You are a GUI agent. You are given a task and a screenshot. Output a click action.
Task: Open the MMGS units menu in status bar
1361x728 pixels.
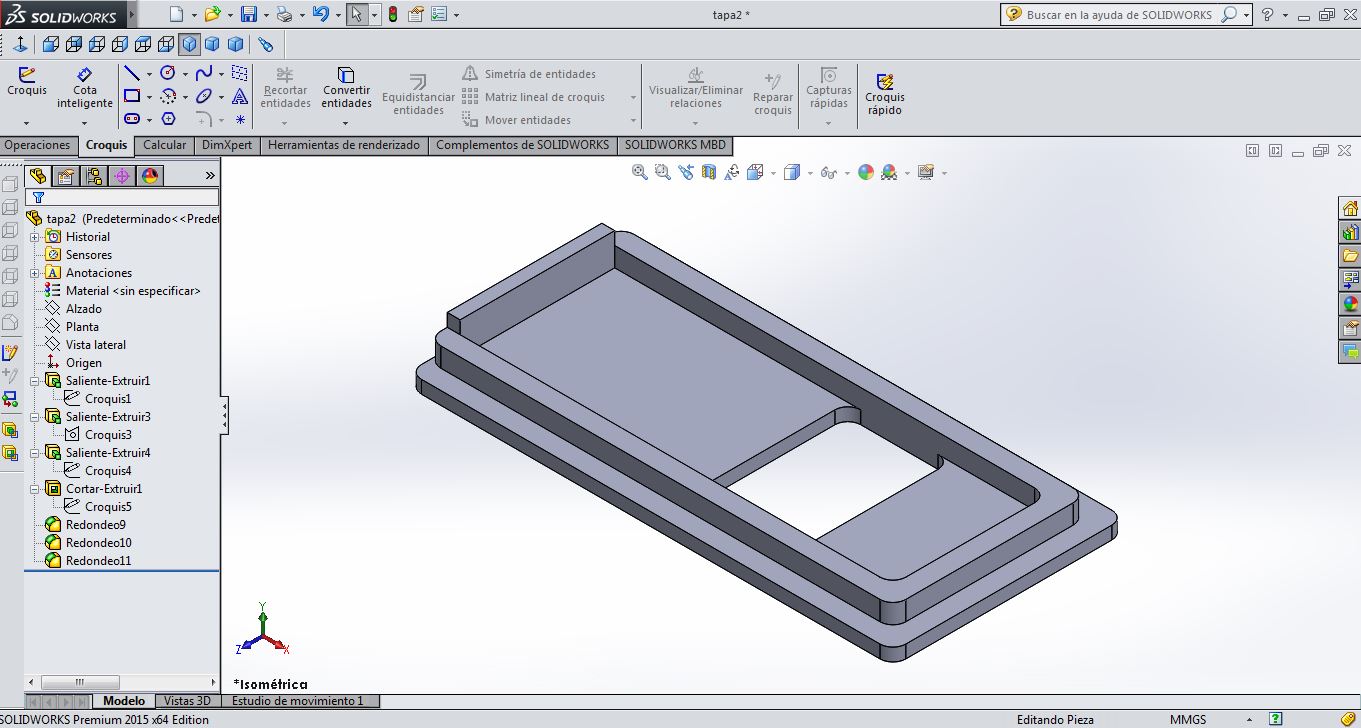[1188, 719]
